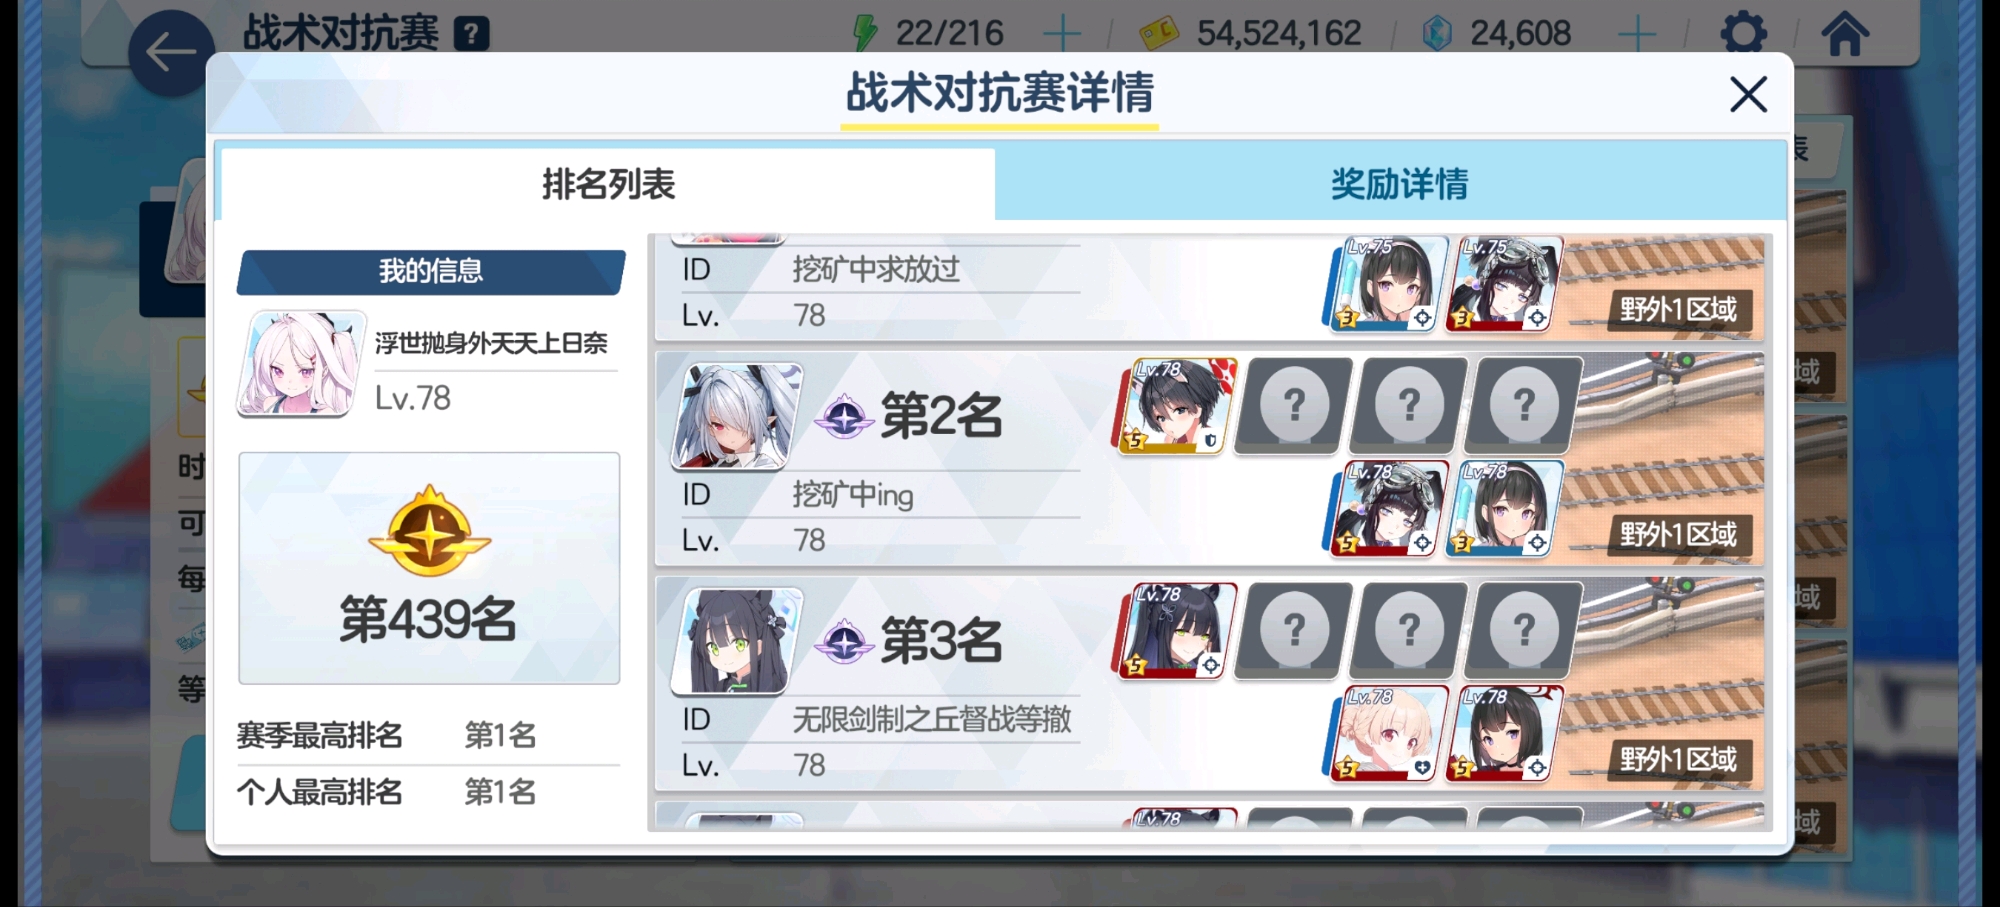The width and height of the screenshot is (2000, 907).
Task: Open settings gear icon
Action: pos(1743,33)
